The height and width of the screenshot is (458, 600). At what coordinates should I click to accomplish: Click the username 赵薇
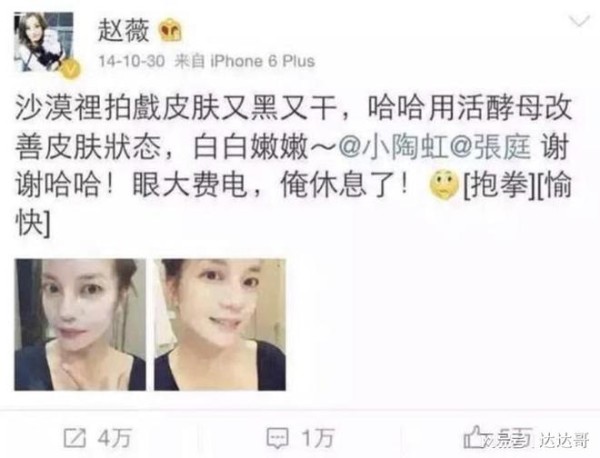[123, 31]
